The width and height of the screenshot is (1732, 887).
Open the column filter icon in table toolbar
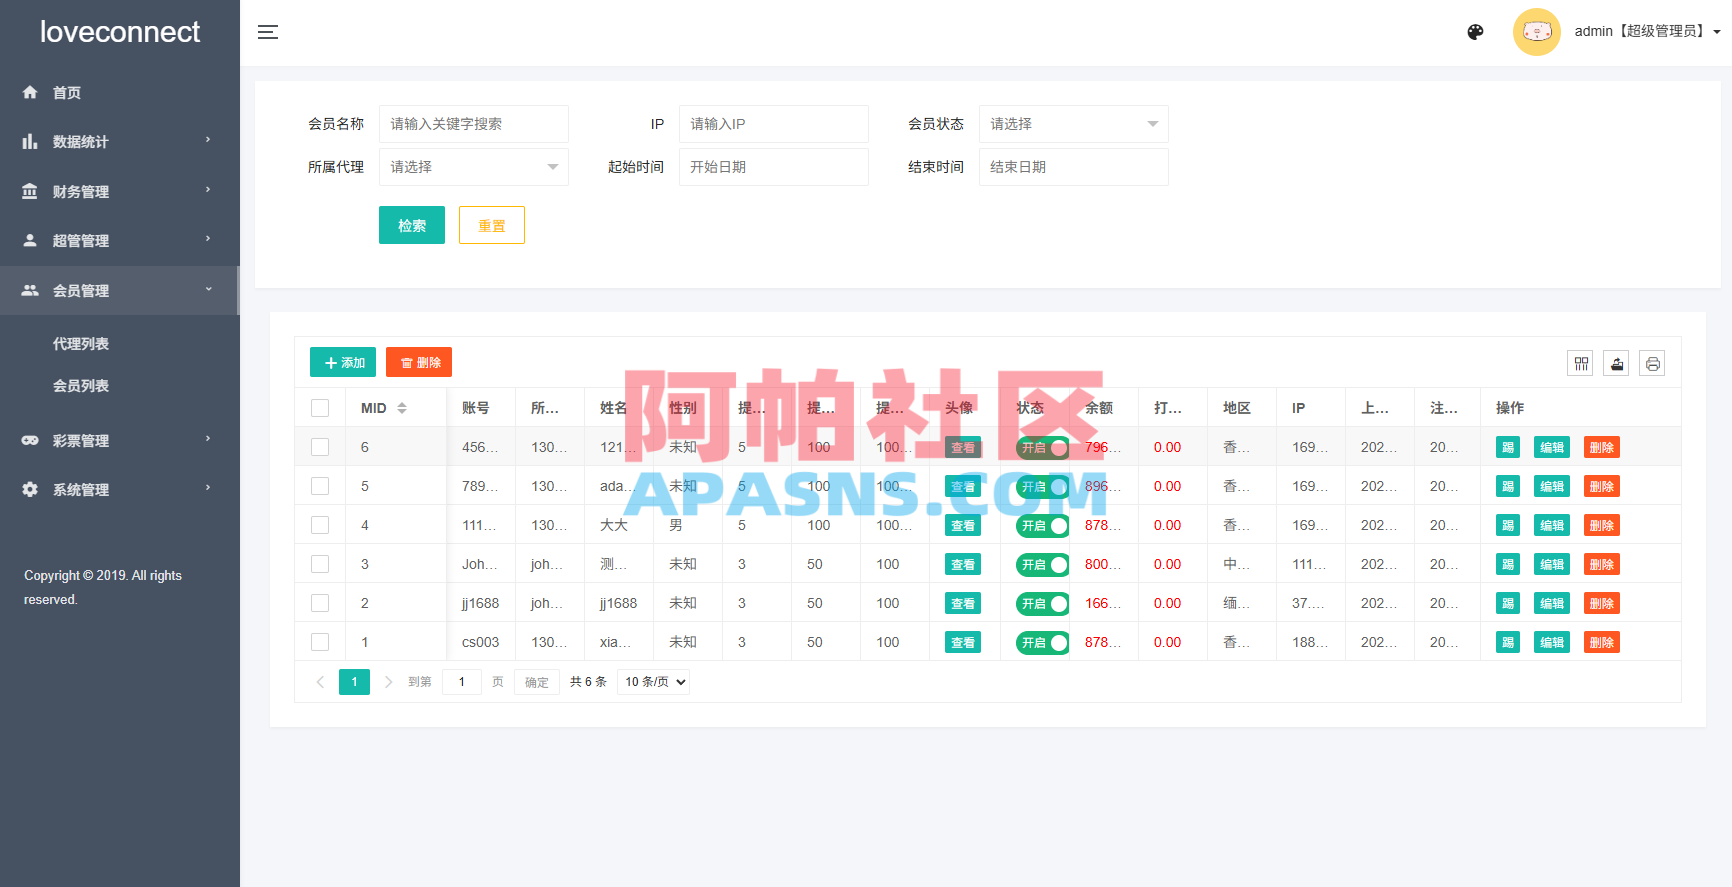point(1581,364)
